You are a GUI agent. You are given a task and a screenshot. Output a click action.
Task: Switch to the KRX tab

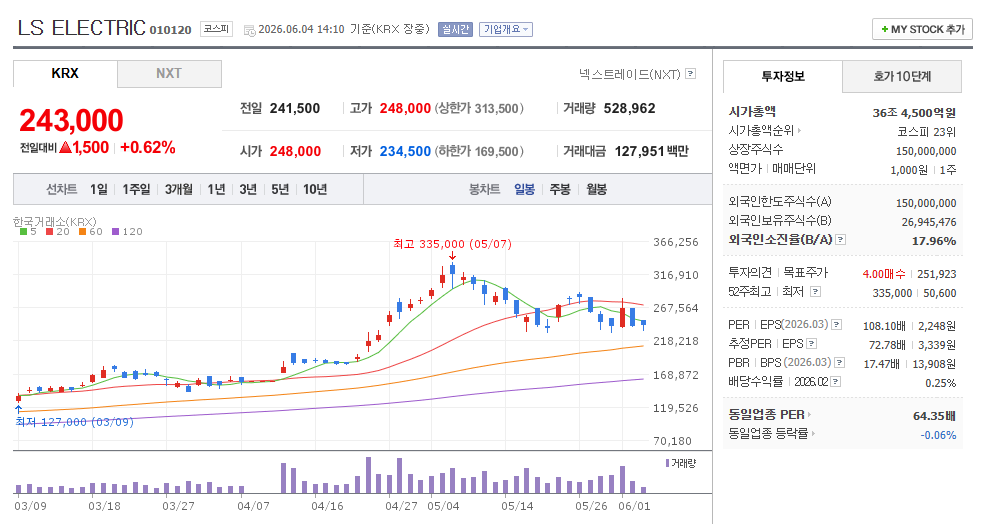tap(65, 73)
